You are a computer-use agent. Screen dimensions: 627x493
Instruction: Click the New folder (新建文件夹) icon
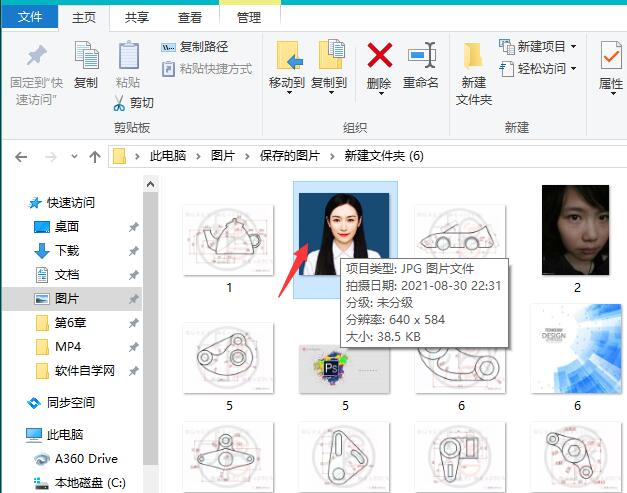click(x=473, y=55)
